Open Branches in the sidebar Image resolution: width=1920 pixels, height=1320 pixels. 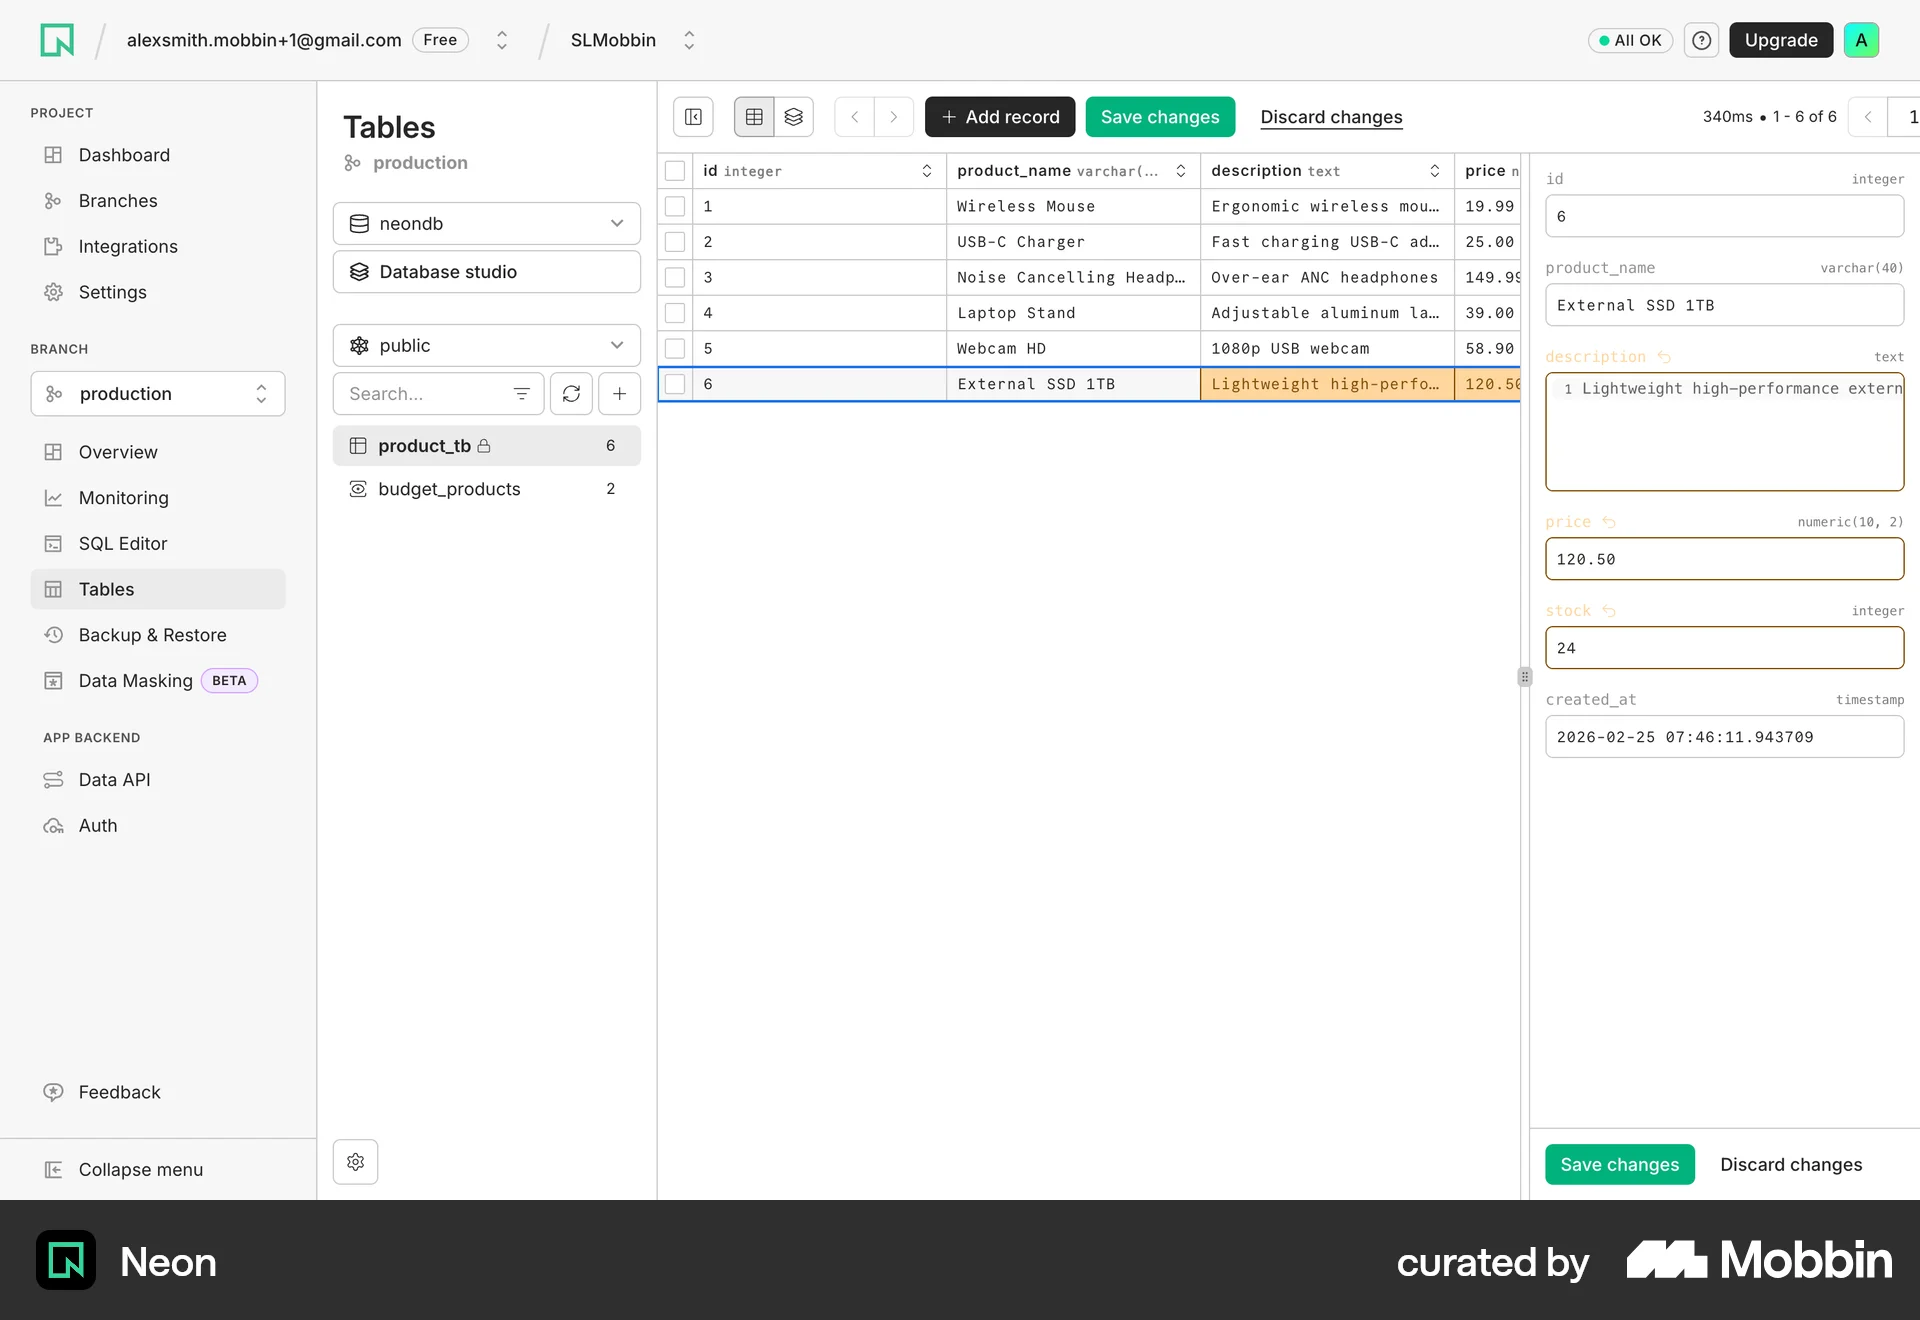click(x=158, y=201)
